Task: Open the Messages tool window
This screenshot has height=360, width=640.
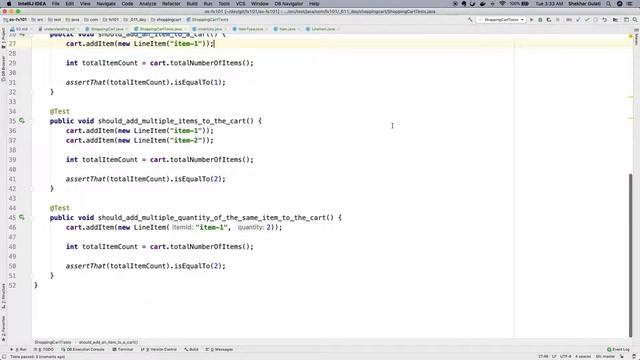Action: 219,349
